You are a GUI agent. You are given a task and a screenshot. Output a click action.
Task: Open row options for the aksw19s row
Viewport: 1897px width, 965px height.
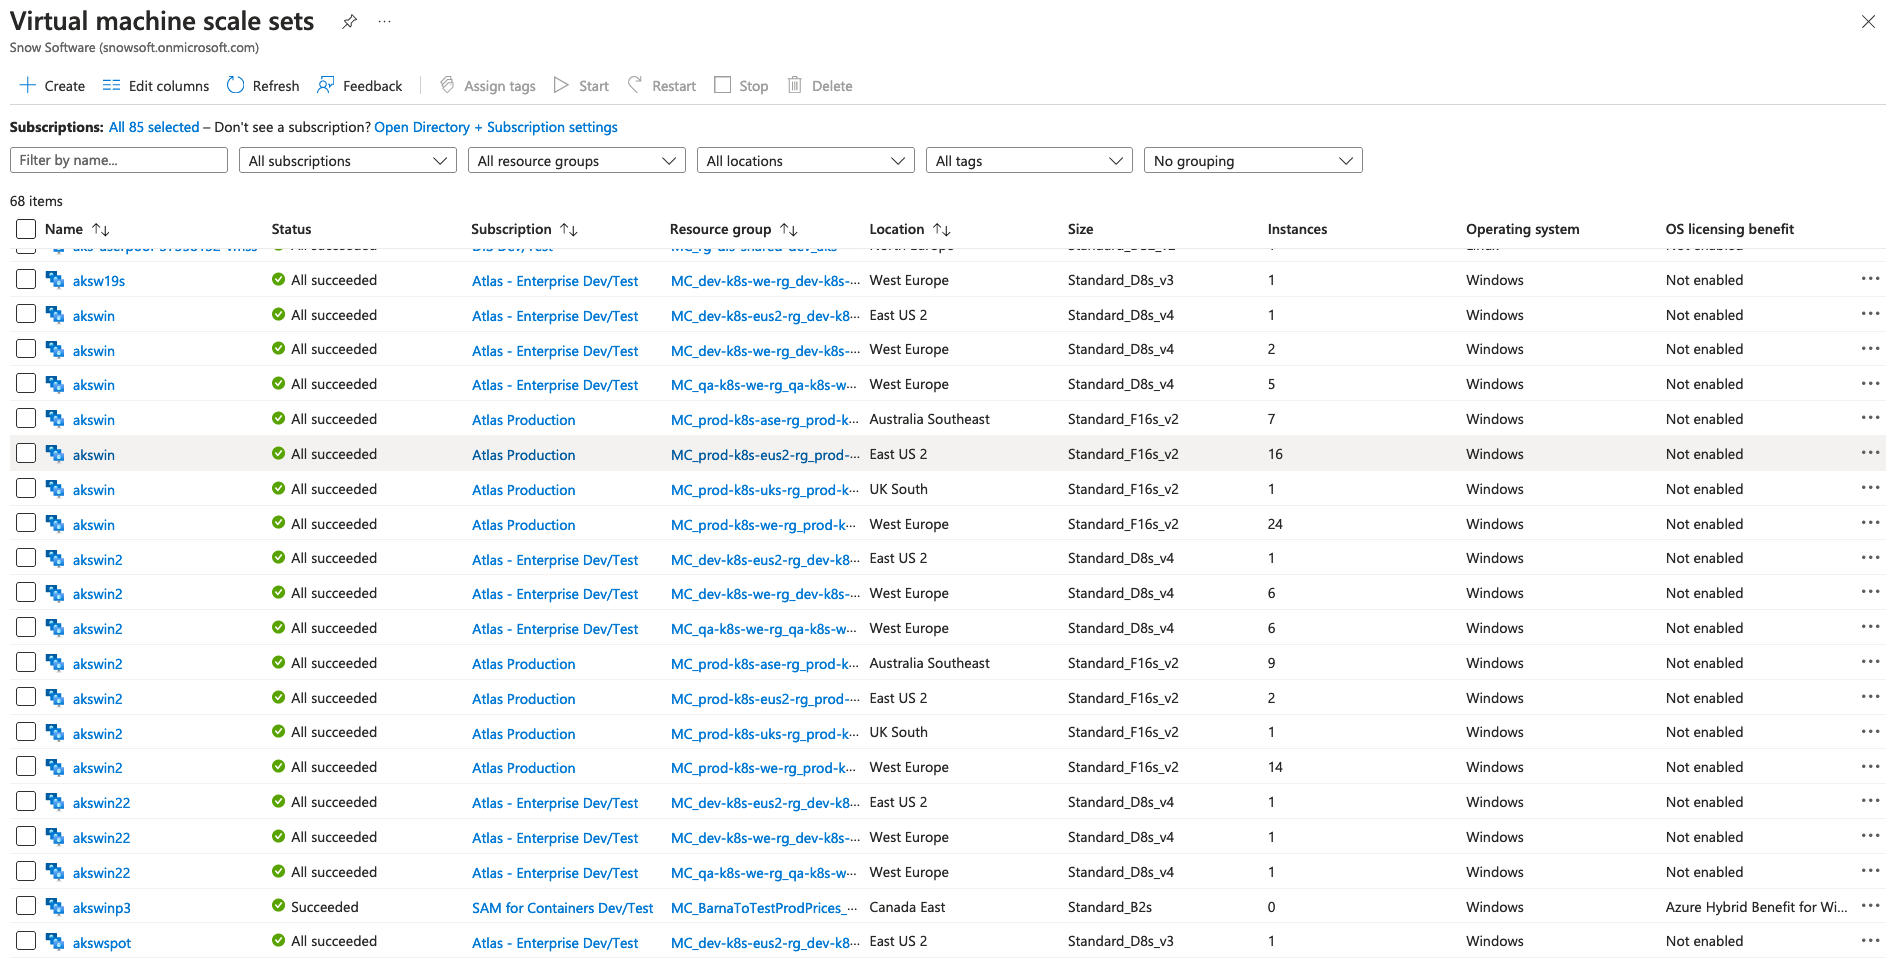click(x=1870, y=280)
